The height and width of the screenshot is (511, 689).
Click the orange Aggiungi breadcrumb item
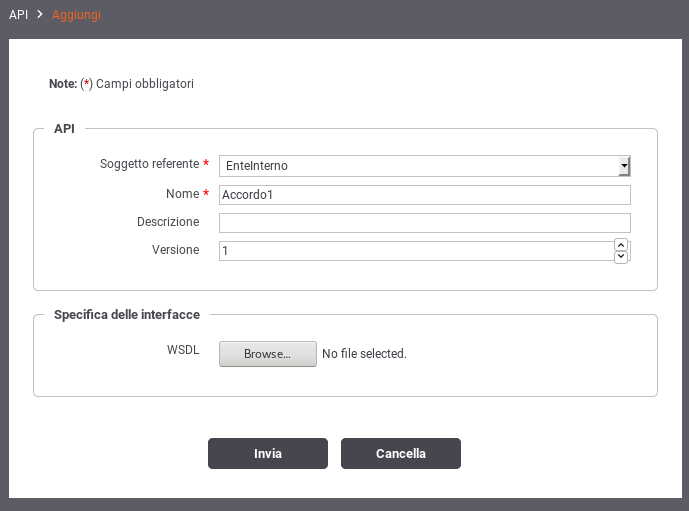(76, 15)
